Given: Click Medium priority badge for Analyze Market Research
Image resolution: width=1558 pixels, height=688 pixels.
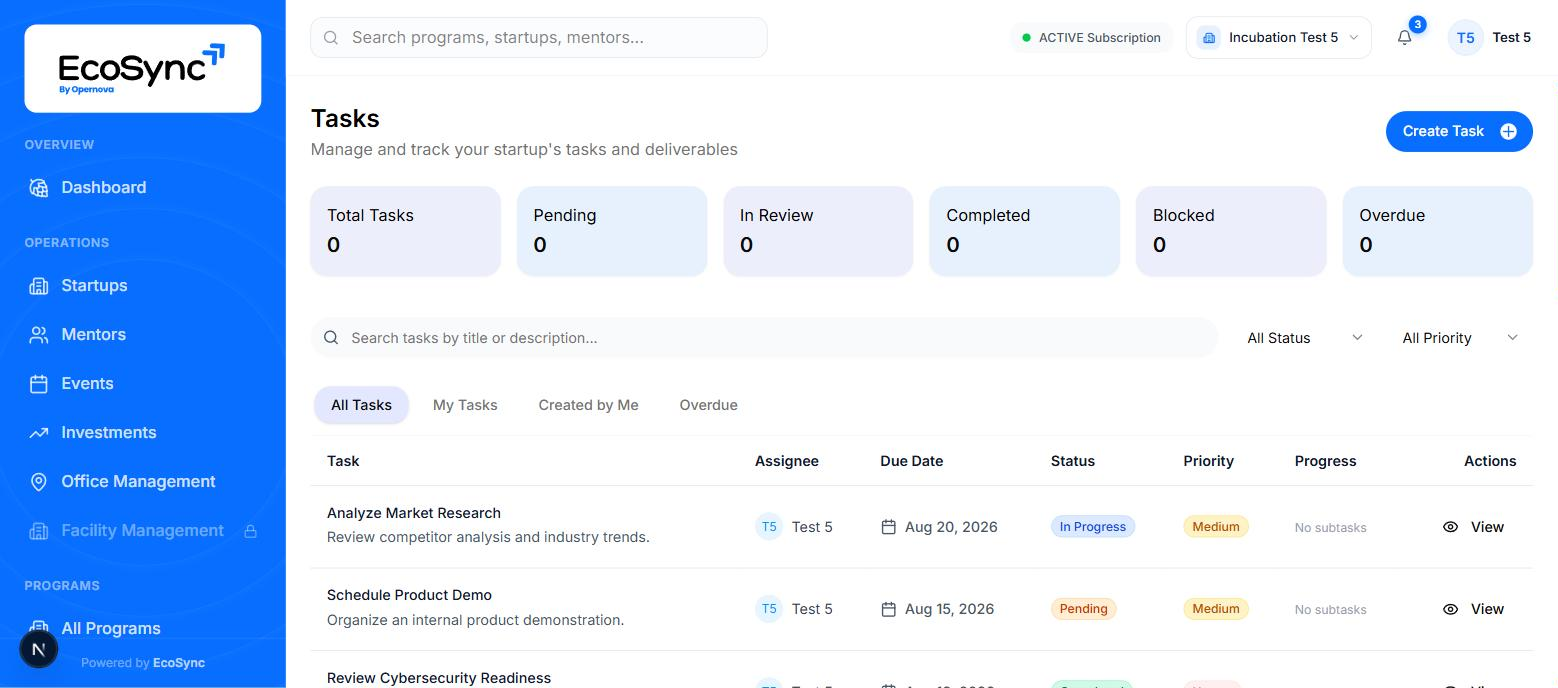Looking at the screenshot, I should point(1216,527).
